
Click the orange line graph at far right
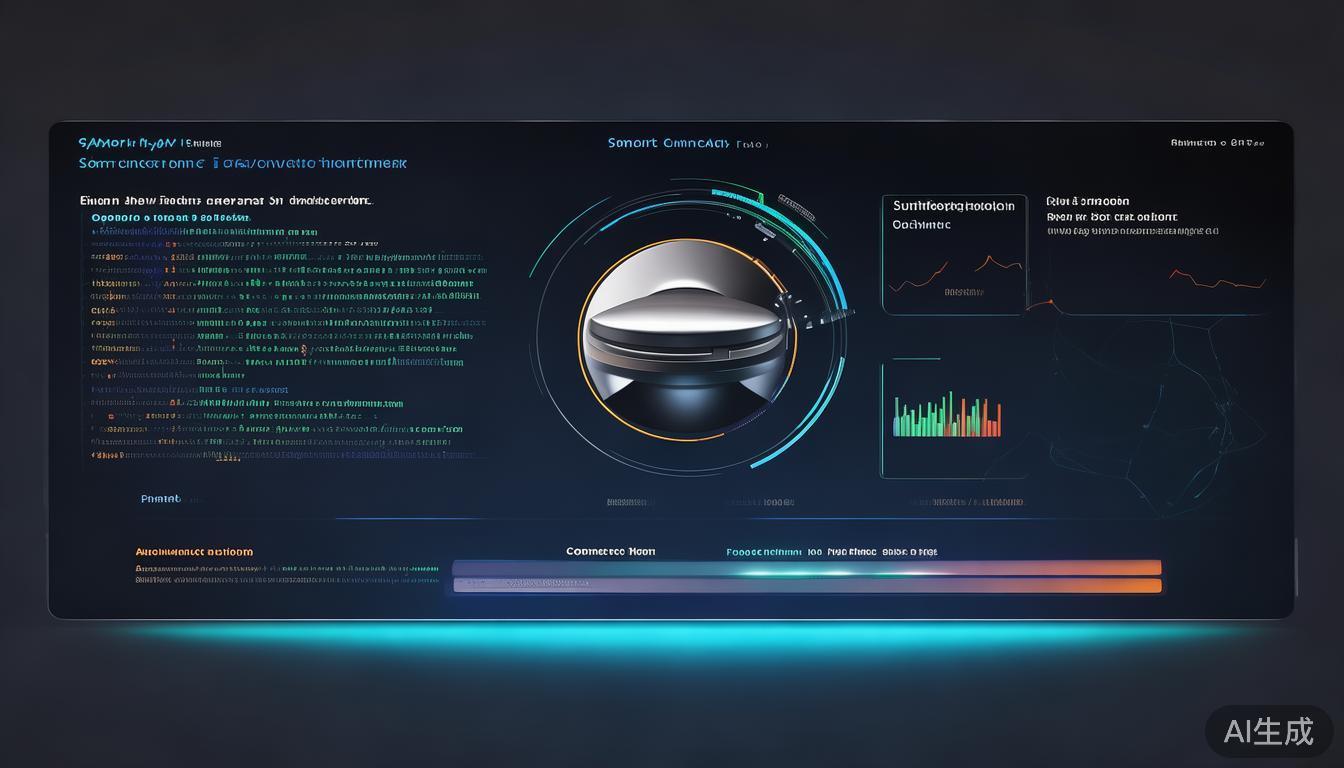pos(1217,279)
